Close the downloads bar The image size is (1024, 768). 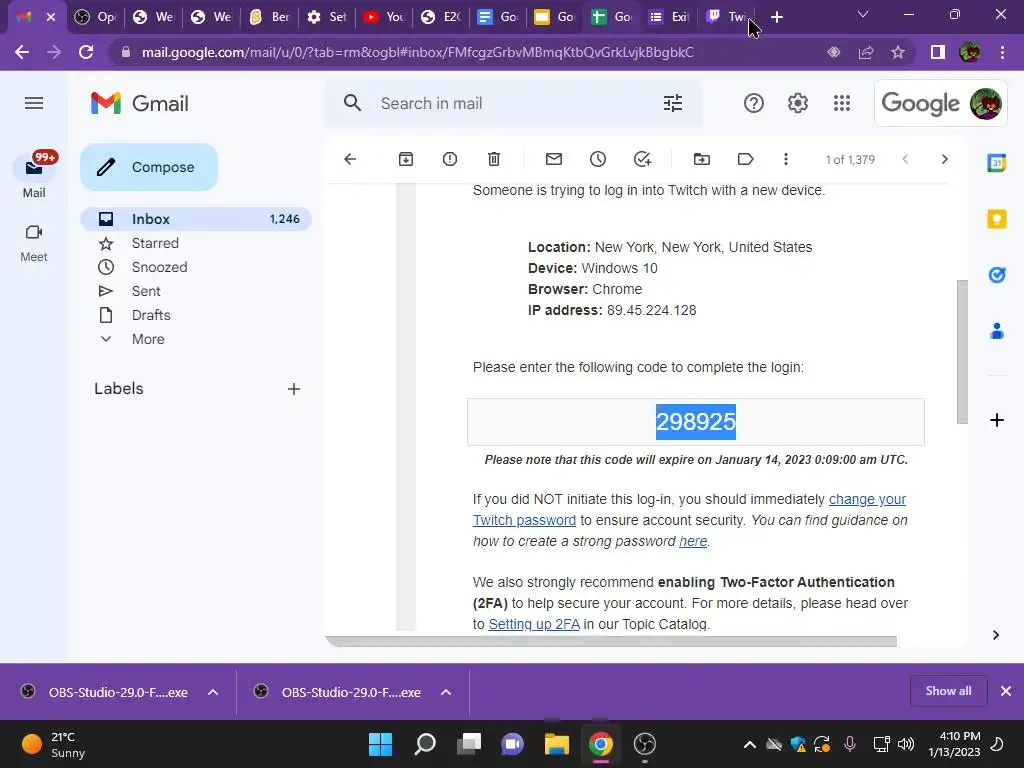point(1006,691)
